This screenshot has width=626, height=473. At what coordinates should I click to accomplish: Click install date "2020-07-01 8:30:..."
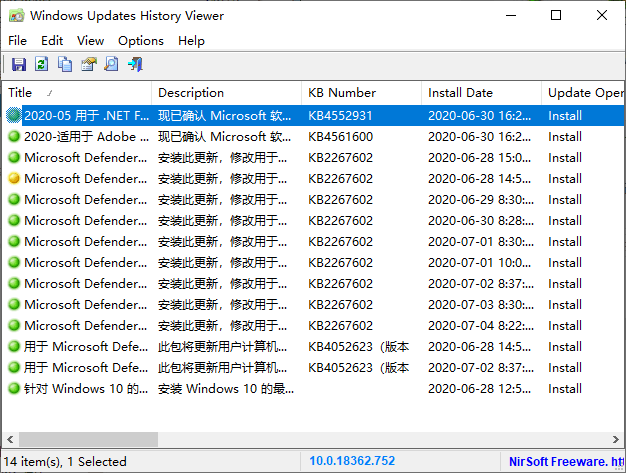pos(481,241)
